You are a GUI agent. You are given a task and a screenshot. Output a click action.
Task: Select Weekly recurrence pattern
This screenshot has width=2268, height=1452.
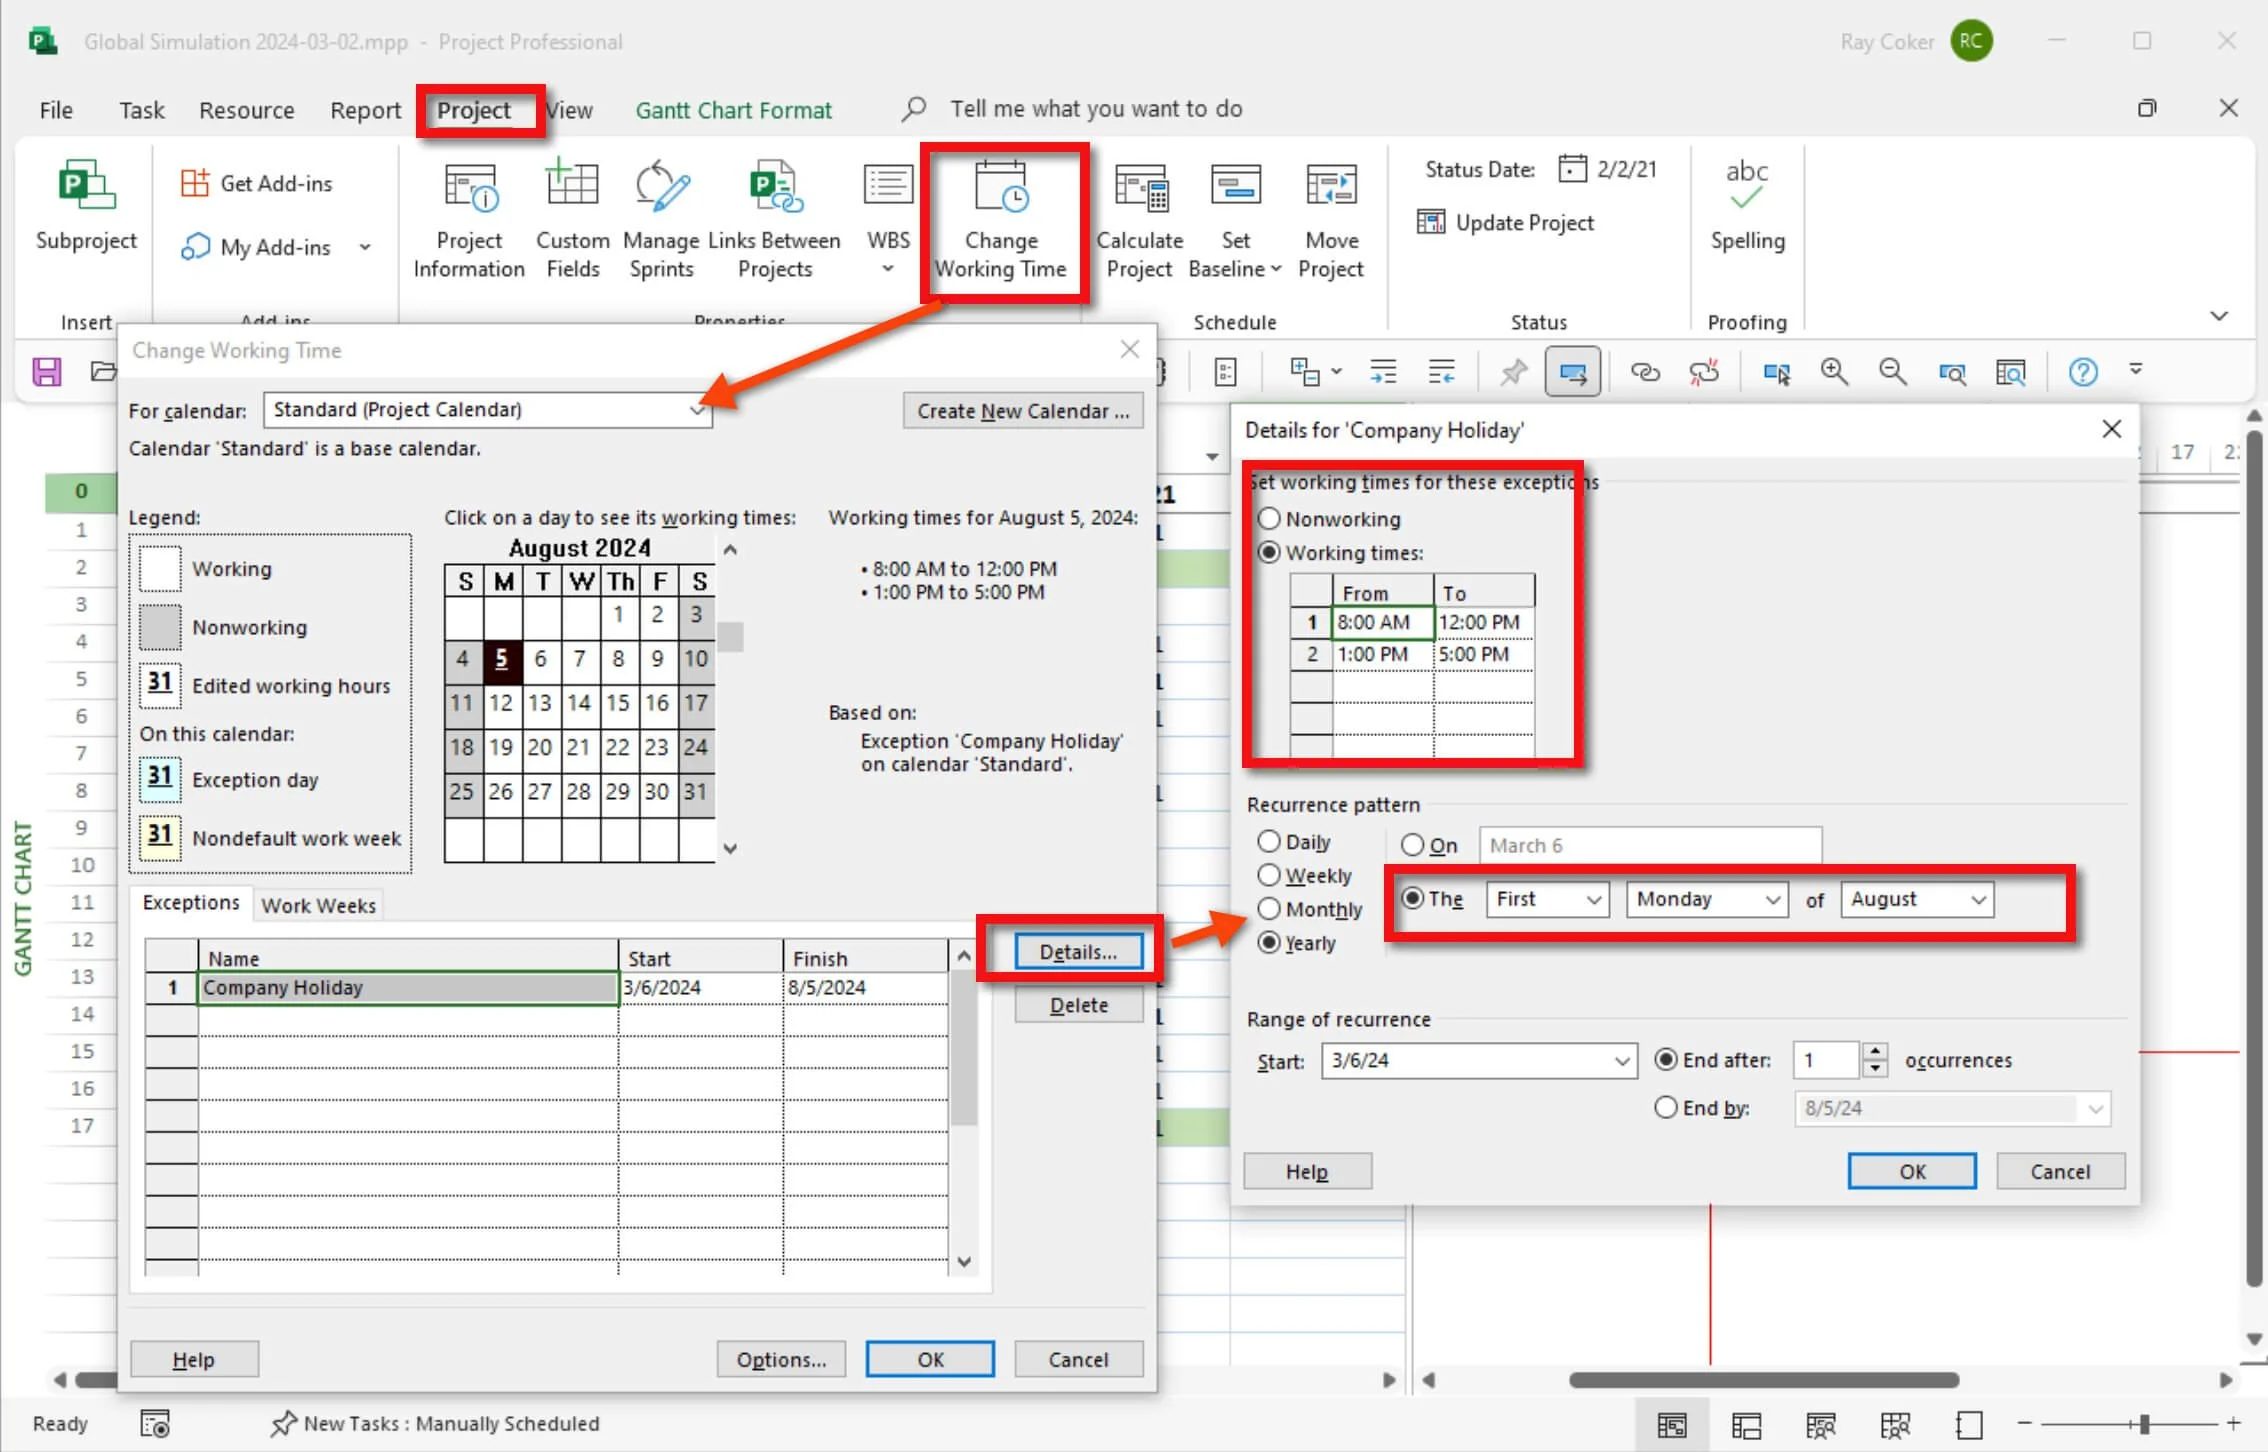(x=1269, y=875)
